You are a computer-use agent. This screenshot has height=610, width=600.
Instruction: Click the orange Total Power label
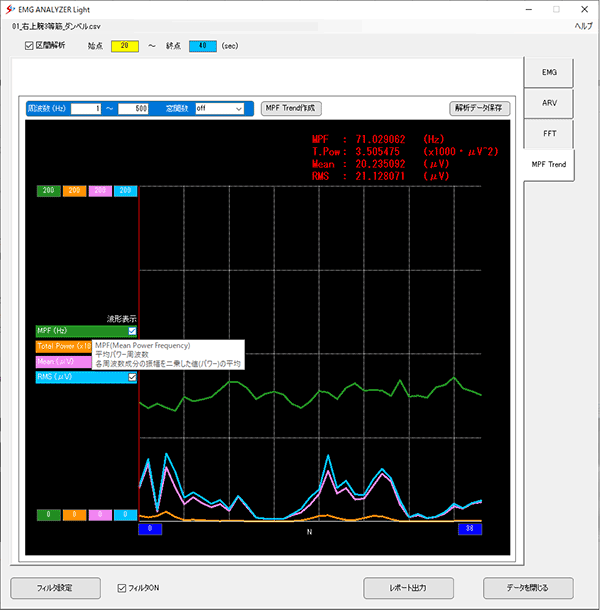[64, 346]
